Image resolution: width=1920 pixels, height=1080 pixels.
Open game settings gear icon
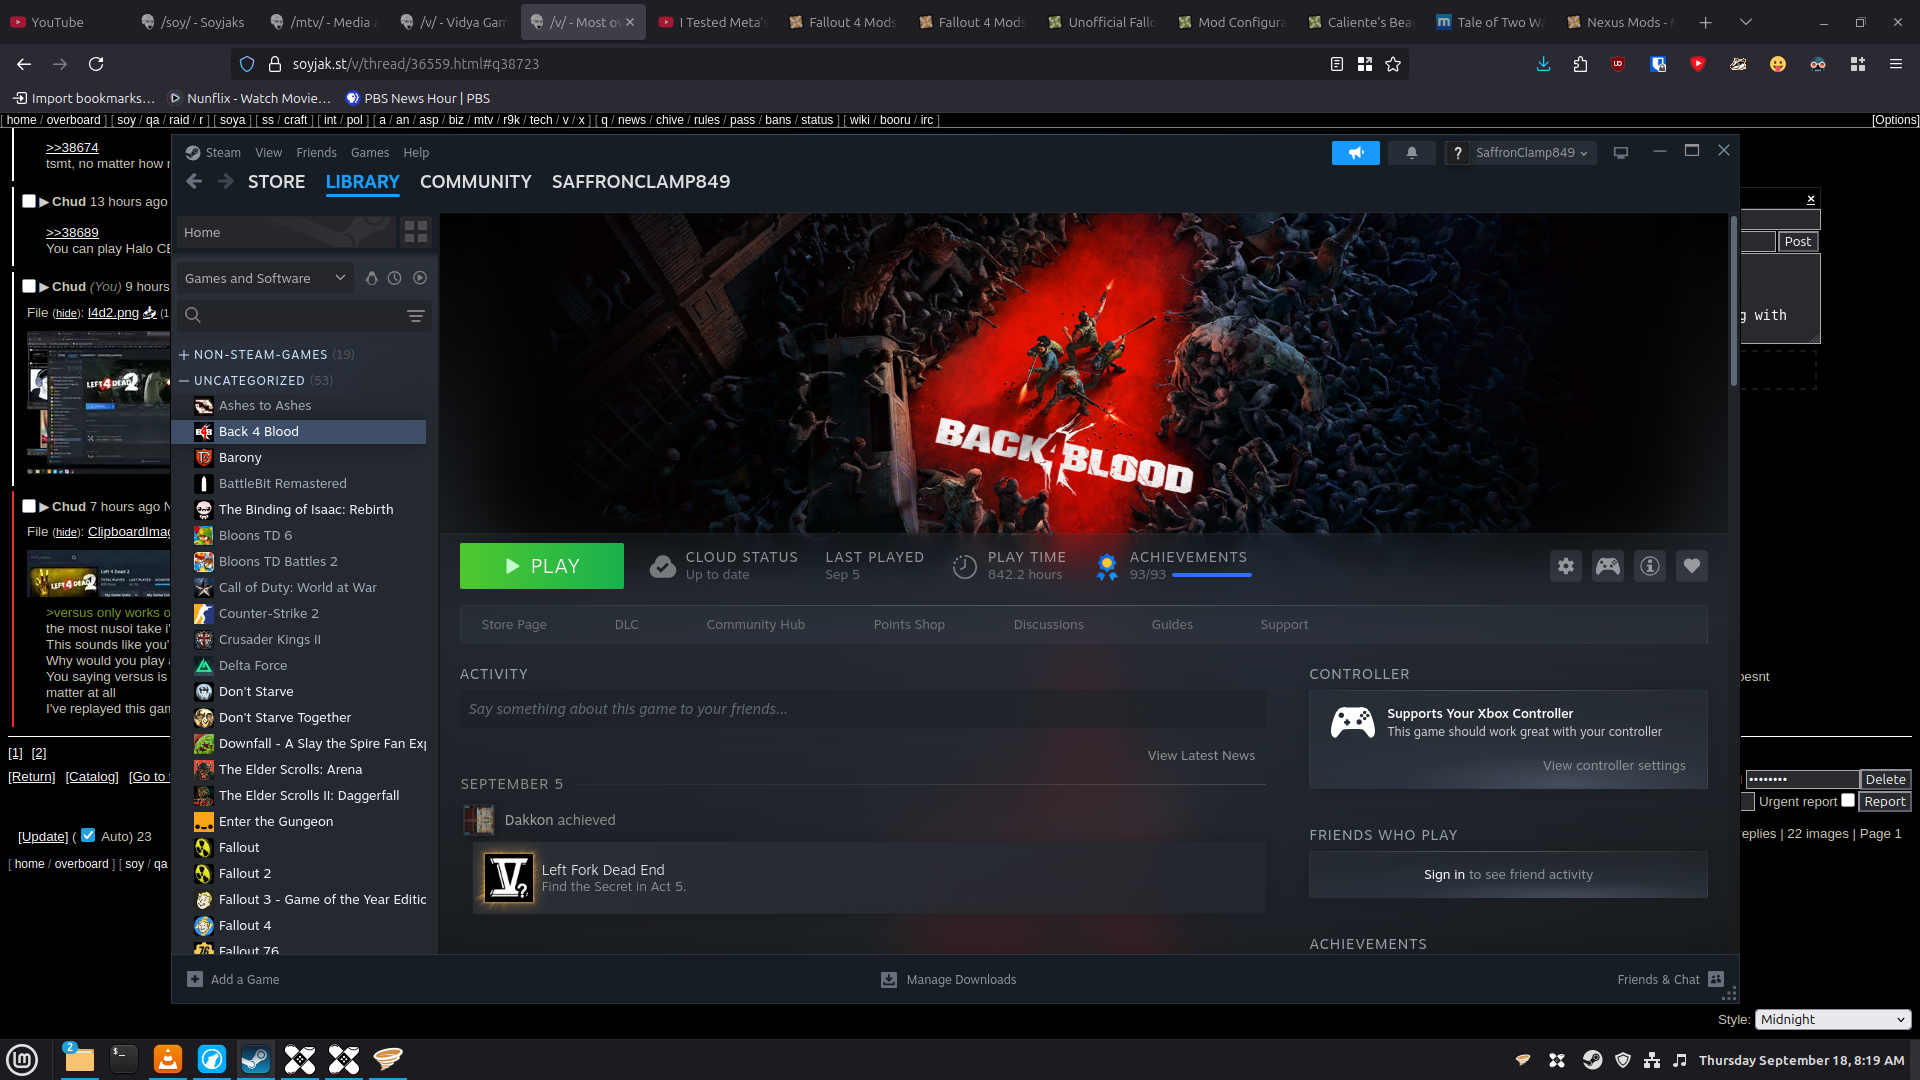tap(1566, 566)
